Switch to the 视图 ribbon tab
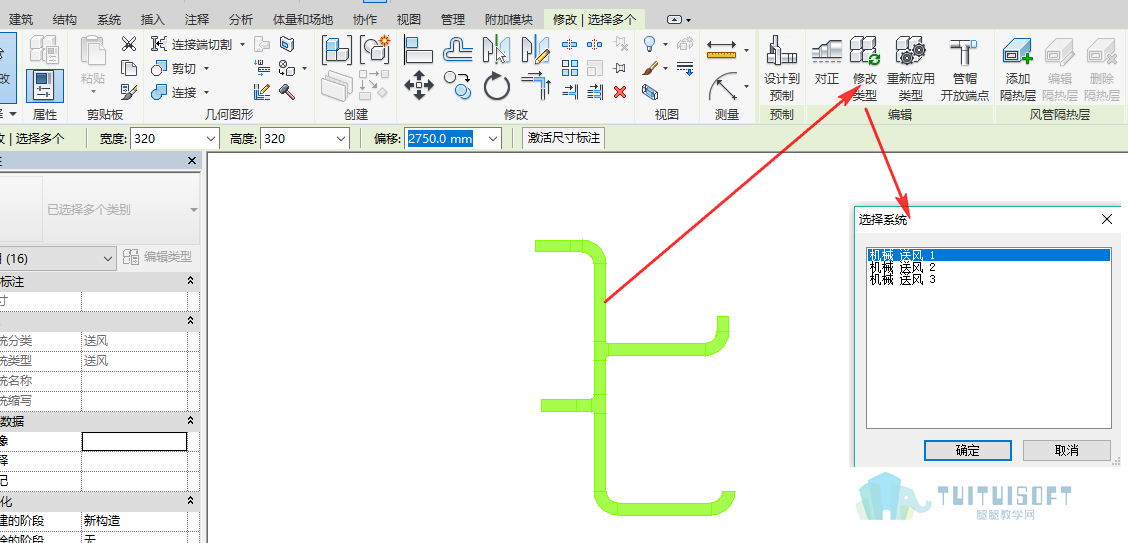1128x543 pixels. click(409, 19)
